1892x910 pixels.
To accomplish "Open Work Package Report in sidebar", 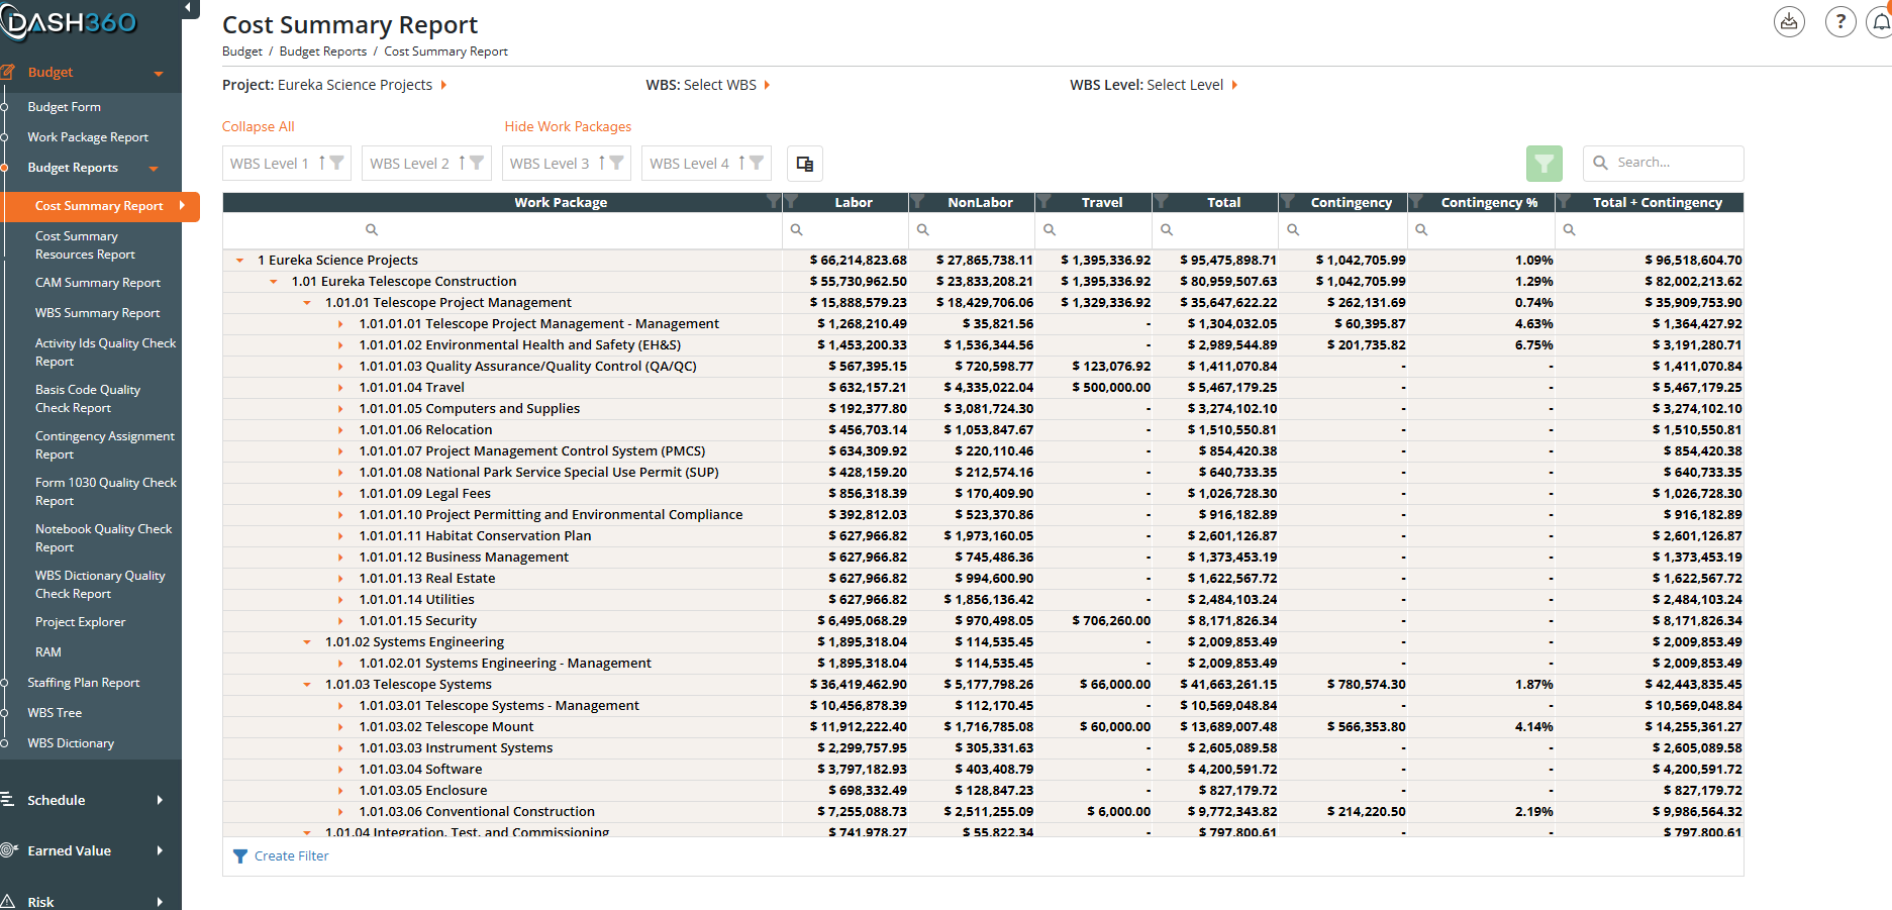I will (88, 137).
